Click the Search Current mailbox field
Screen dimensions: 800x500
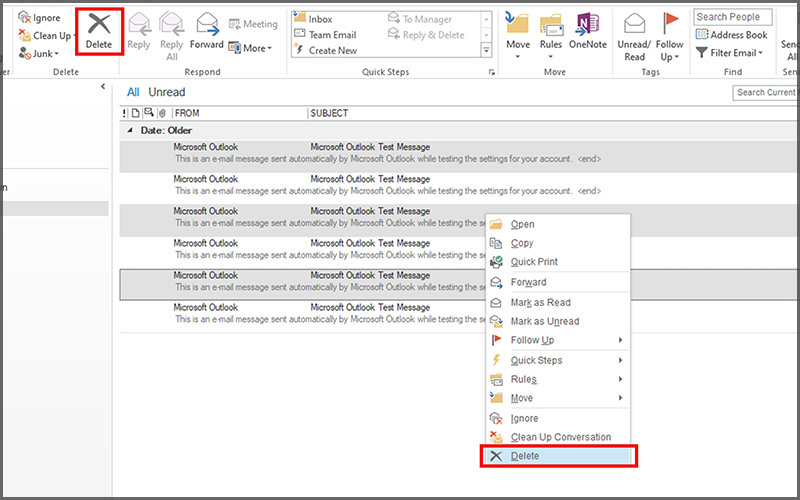tap(765, 92)
